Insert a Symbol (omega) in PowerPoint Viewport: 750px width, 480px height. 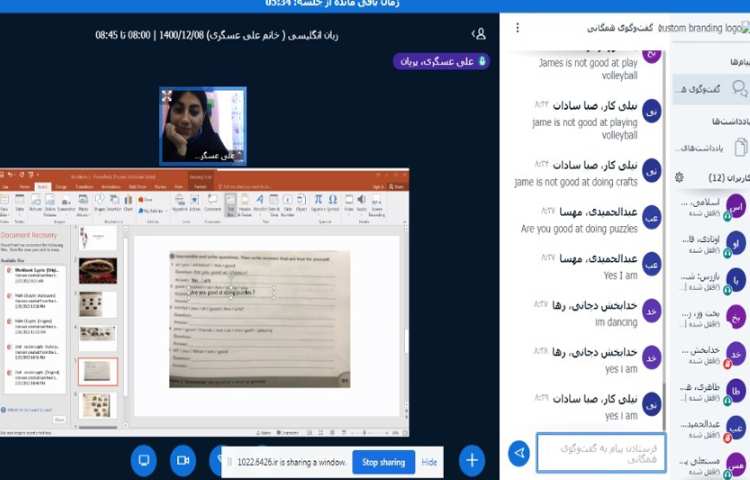[332, 203]
